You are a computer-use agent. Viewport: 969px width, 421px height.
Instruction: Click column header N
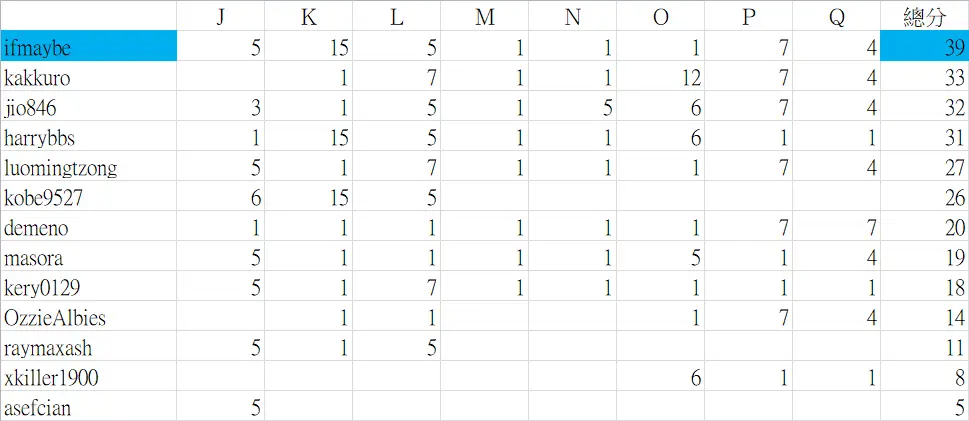[573, 17]
